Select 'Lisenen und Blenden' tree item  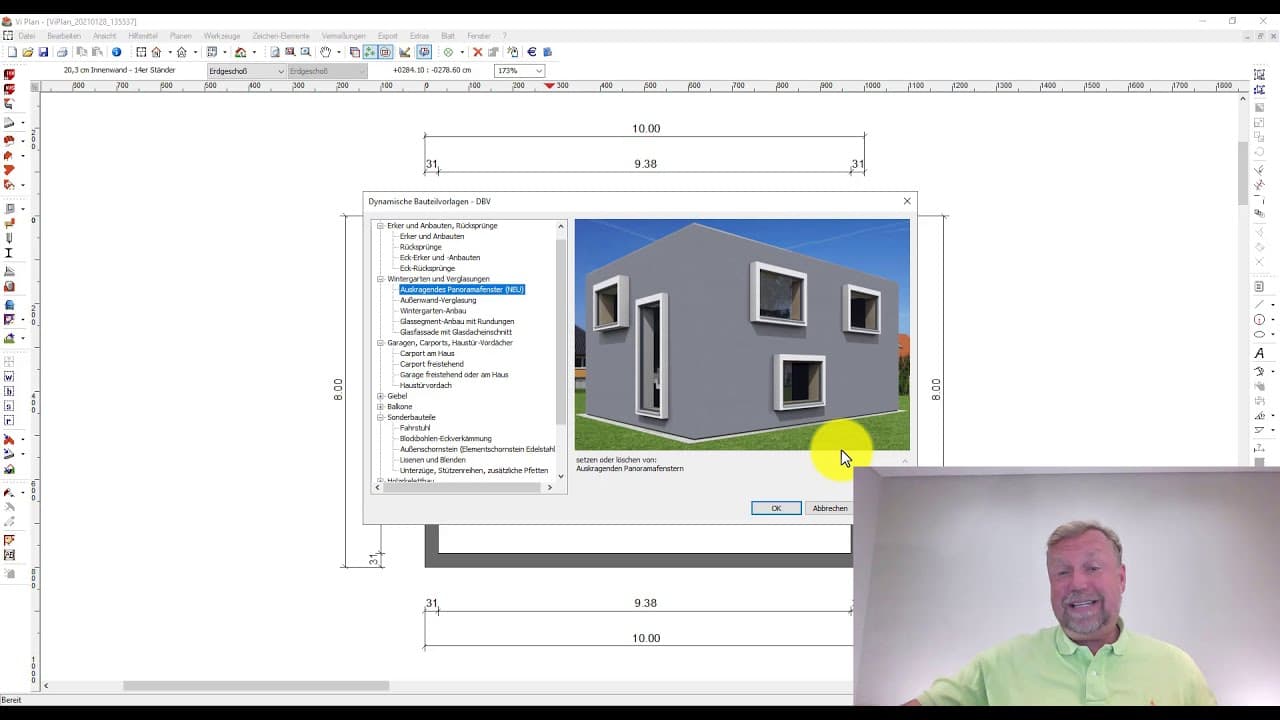[x=433, y=460]
